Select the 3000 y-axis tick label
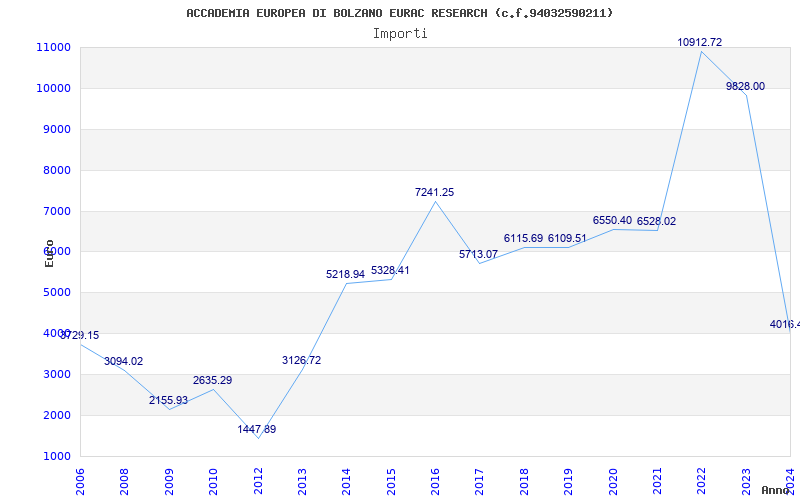 56,374
